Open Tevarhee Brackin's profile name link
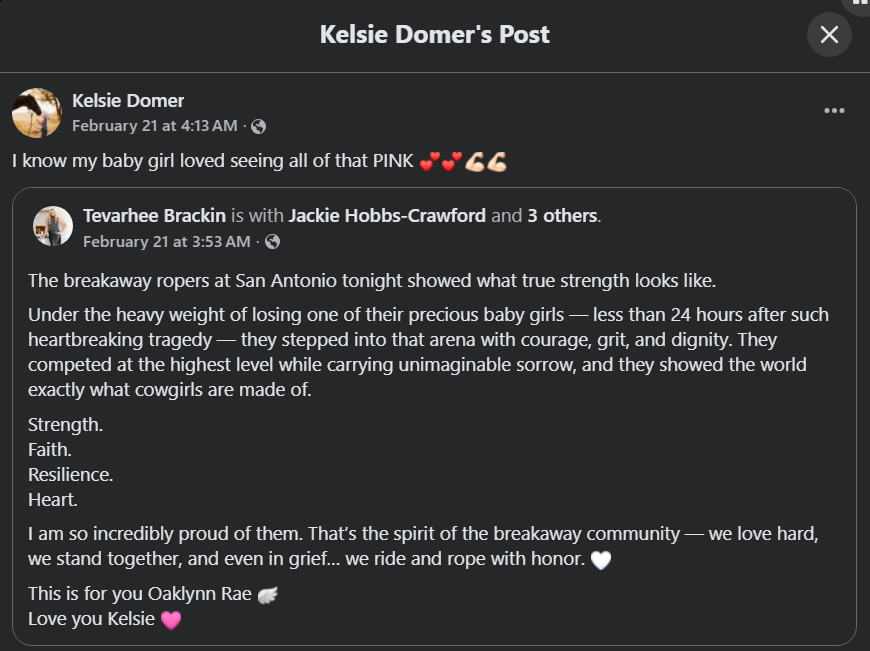870x651 pixels. click(155, 215)
